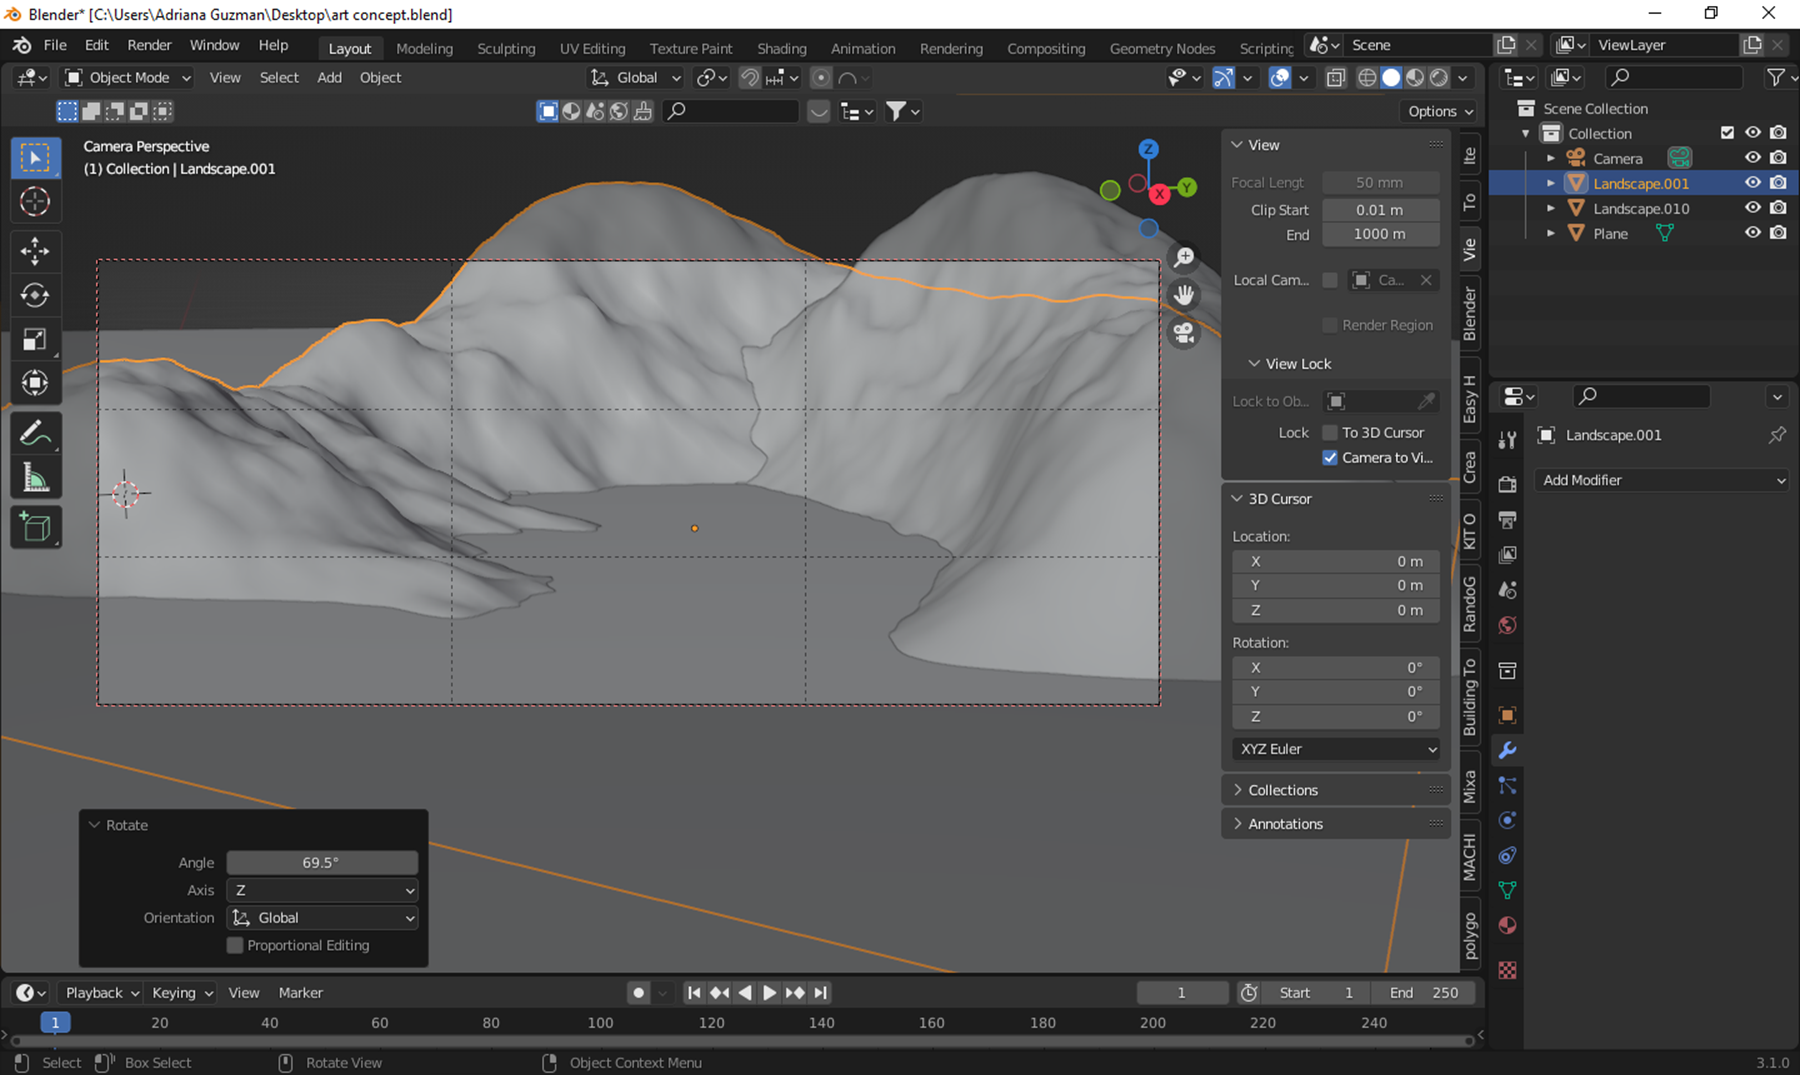Viewport: 1800px width, 1075px height.
Task: Pin the Landscape.001 properties context
Action: pos(1777,435)
